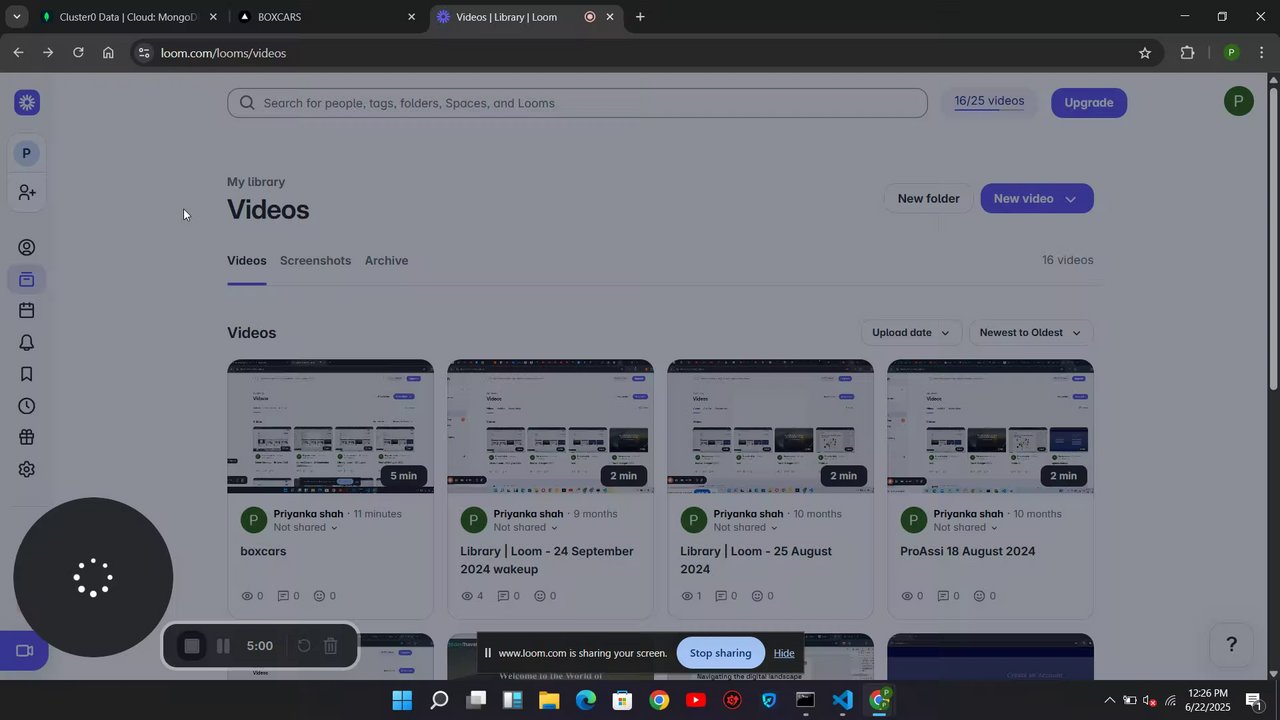Screen dimensions: 1280x720
Task: Open the bookmark icon in sidebar
Action: point(27,374)
